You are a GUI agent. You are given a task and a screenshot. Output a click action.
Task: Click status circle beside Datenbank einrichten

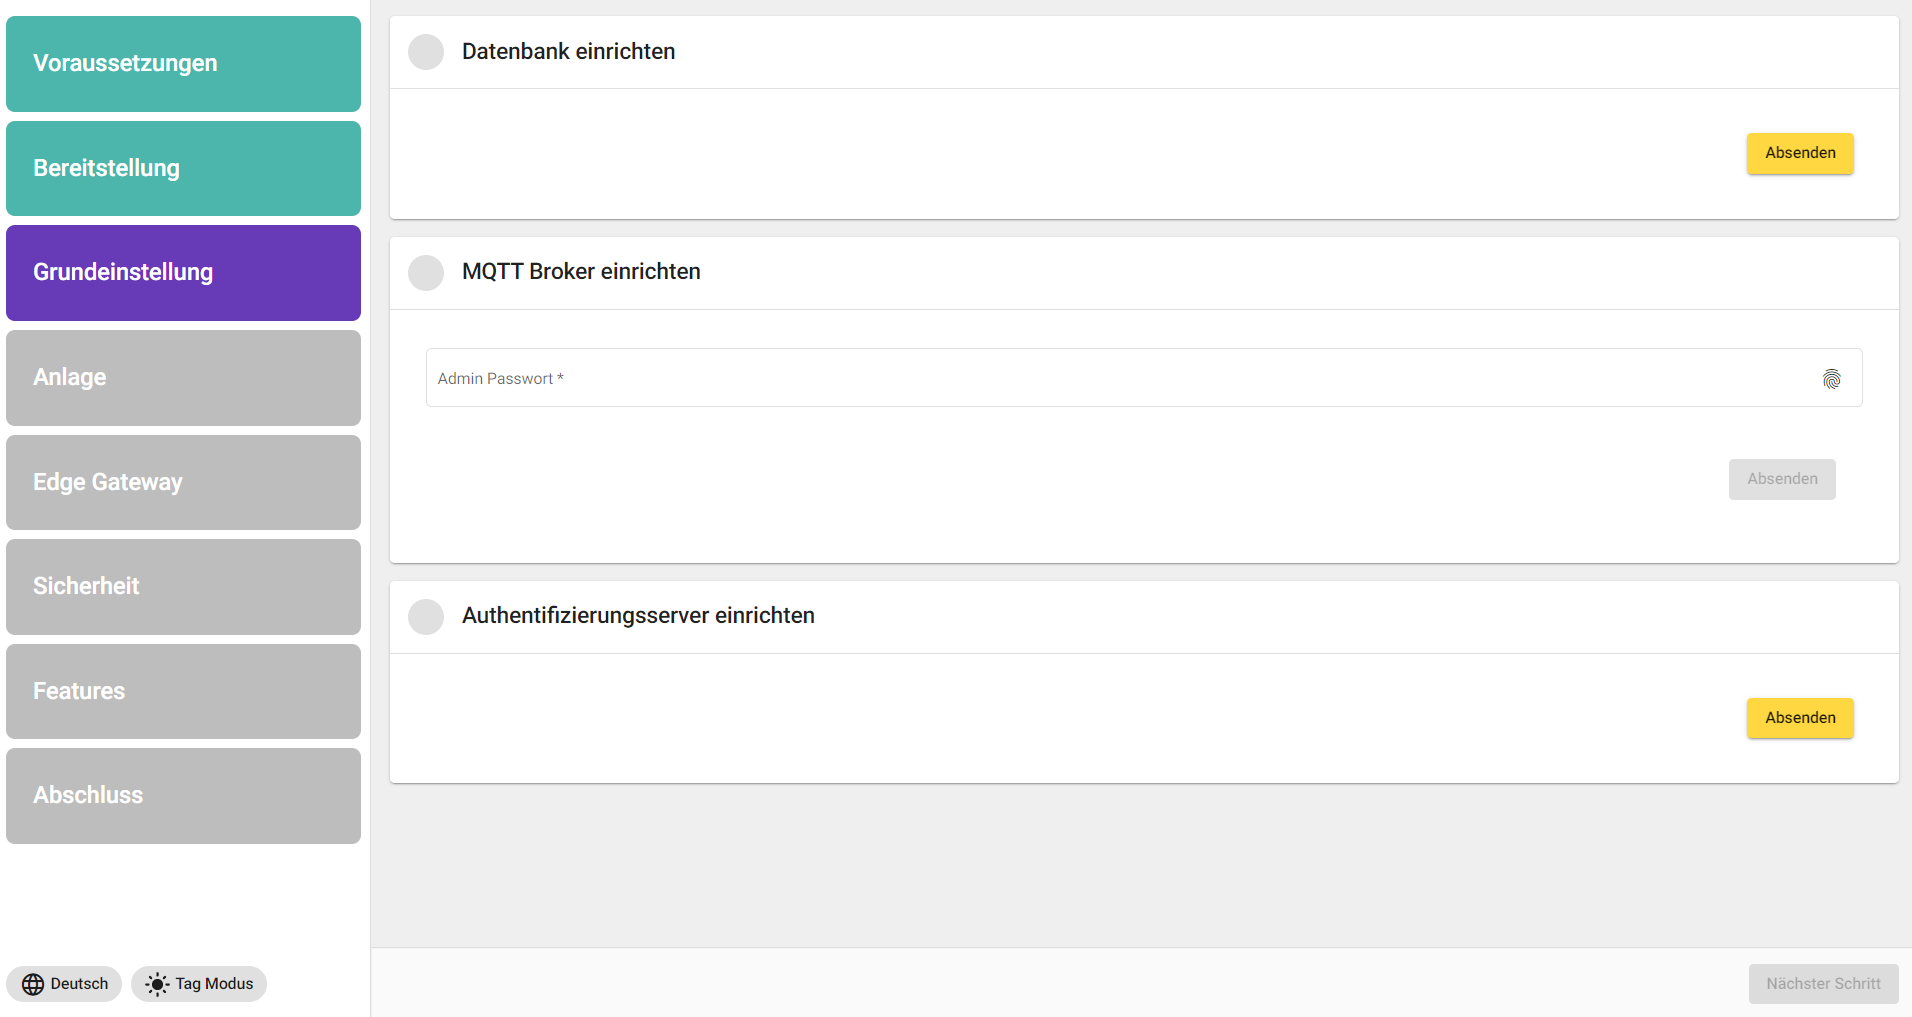tap(426, 52)
